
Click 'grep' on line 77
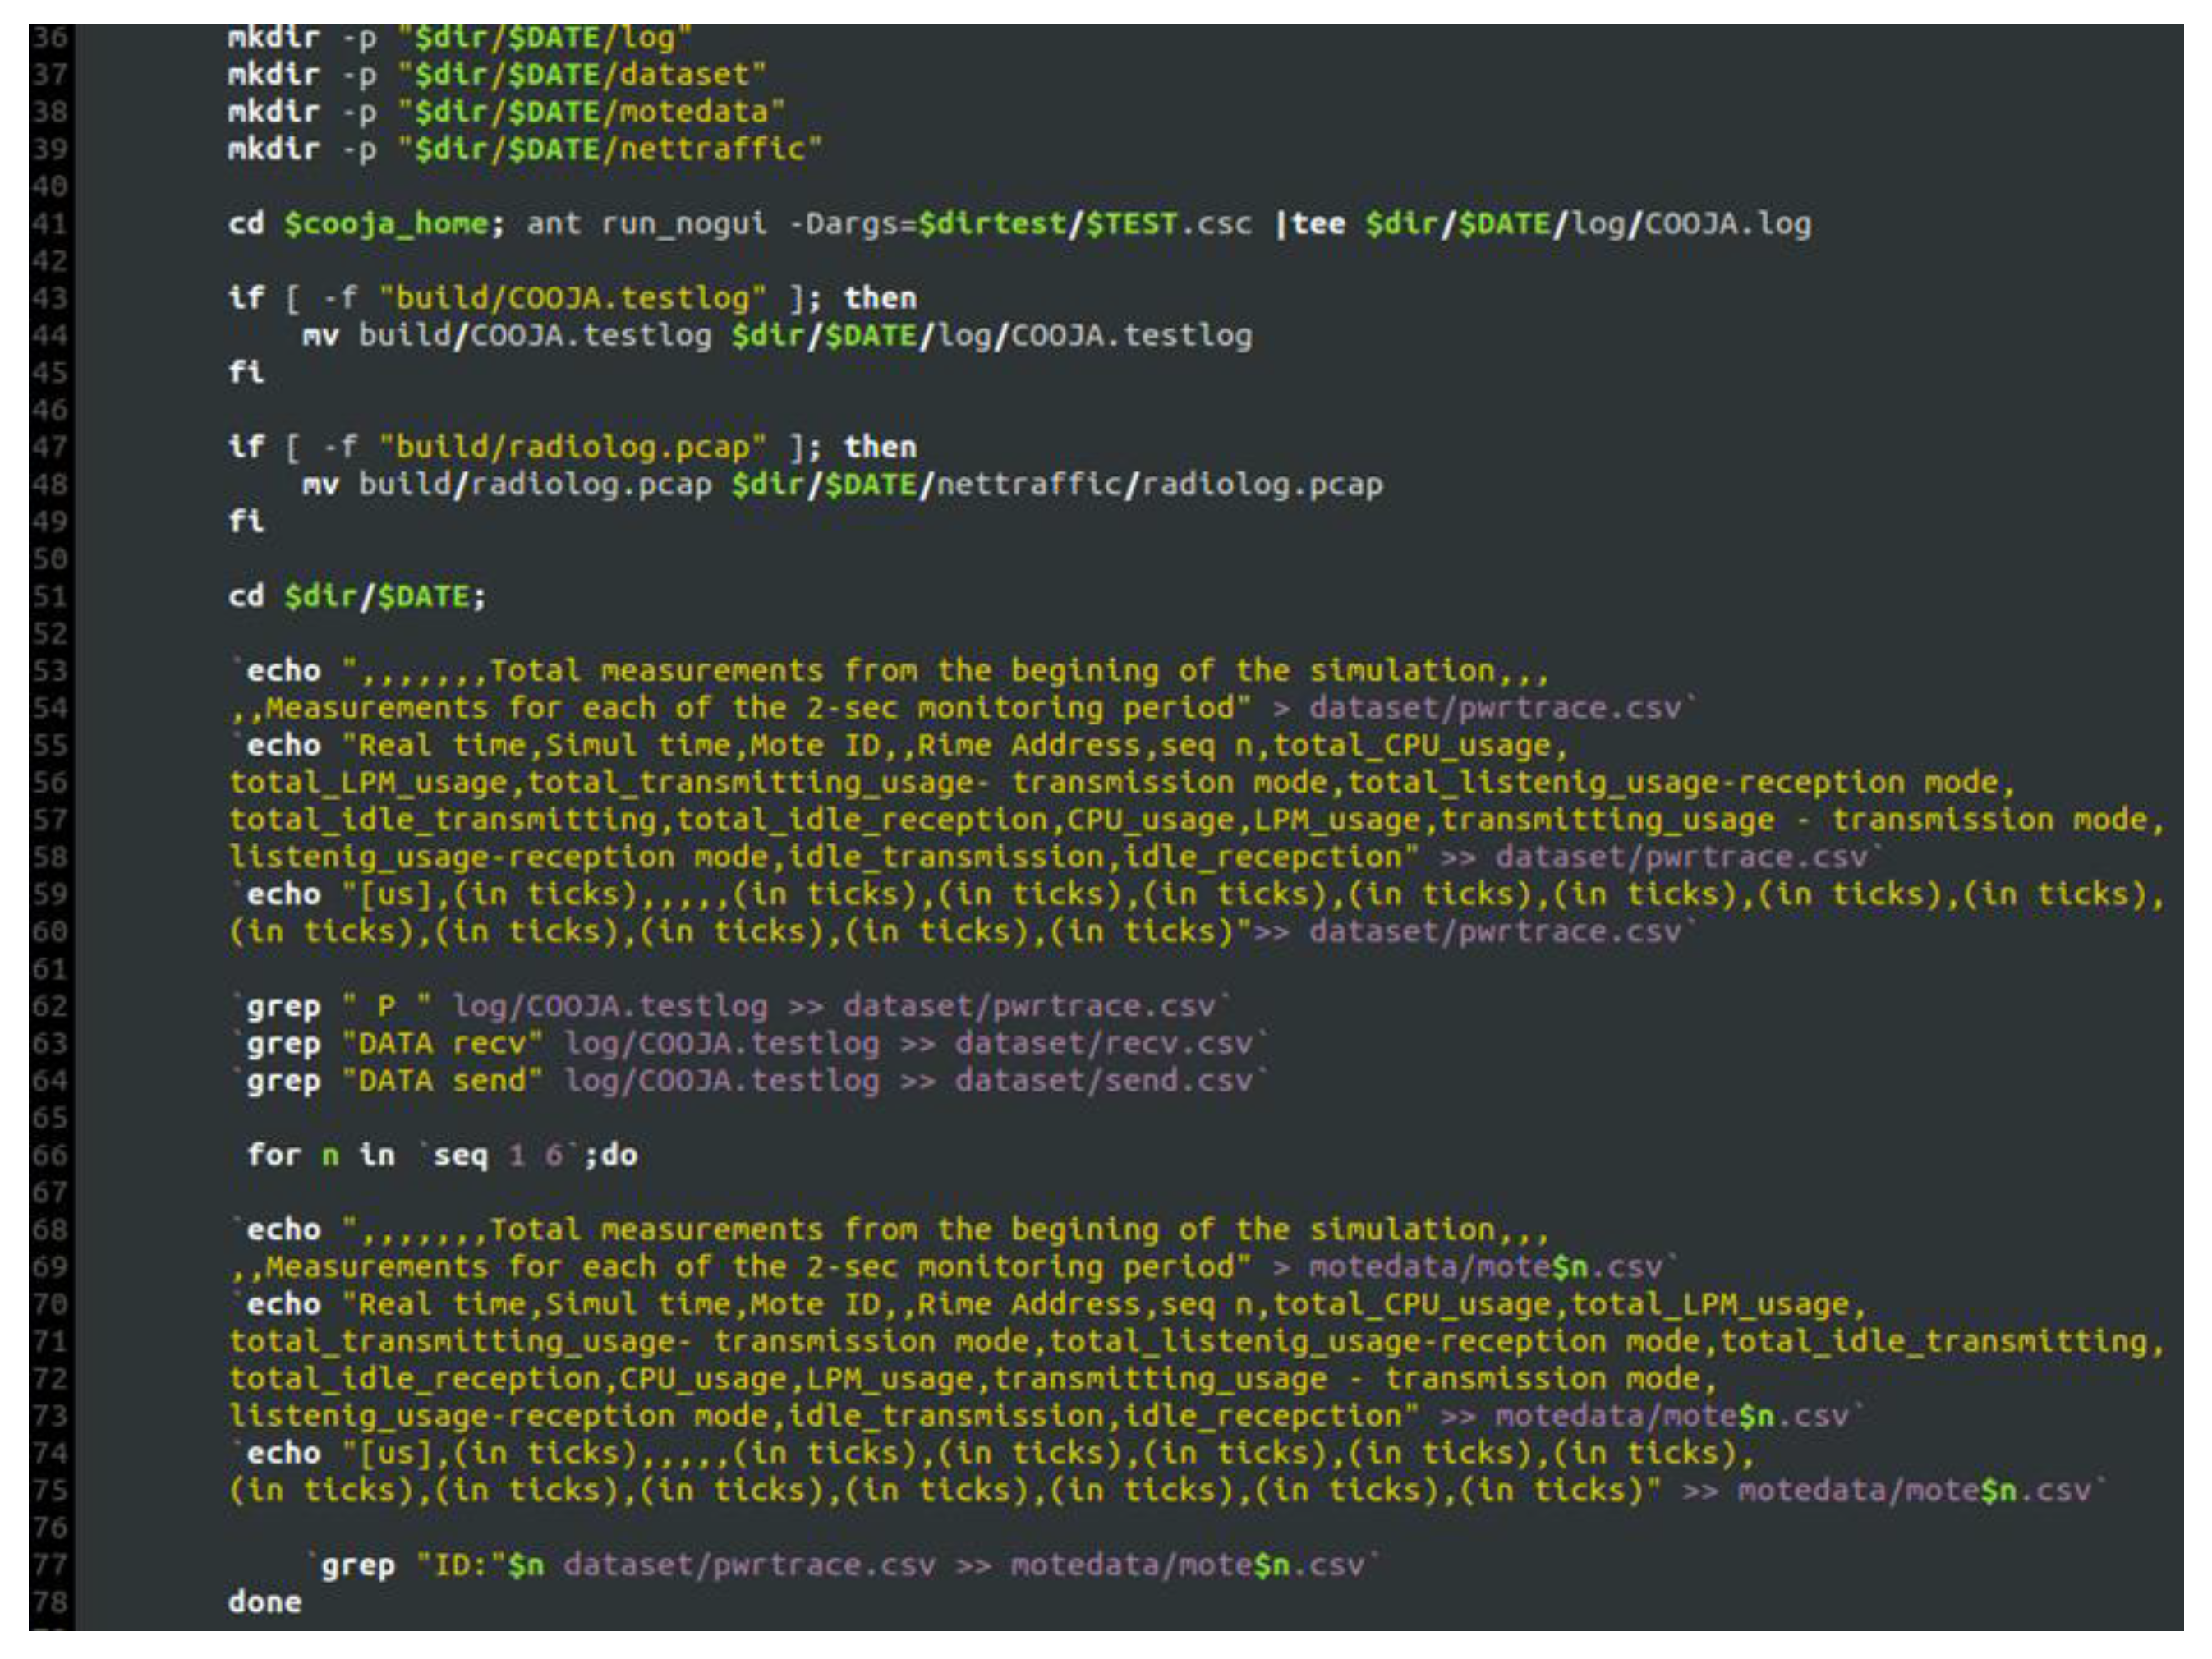click(x=357, y=1566)
